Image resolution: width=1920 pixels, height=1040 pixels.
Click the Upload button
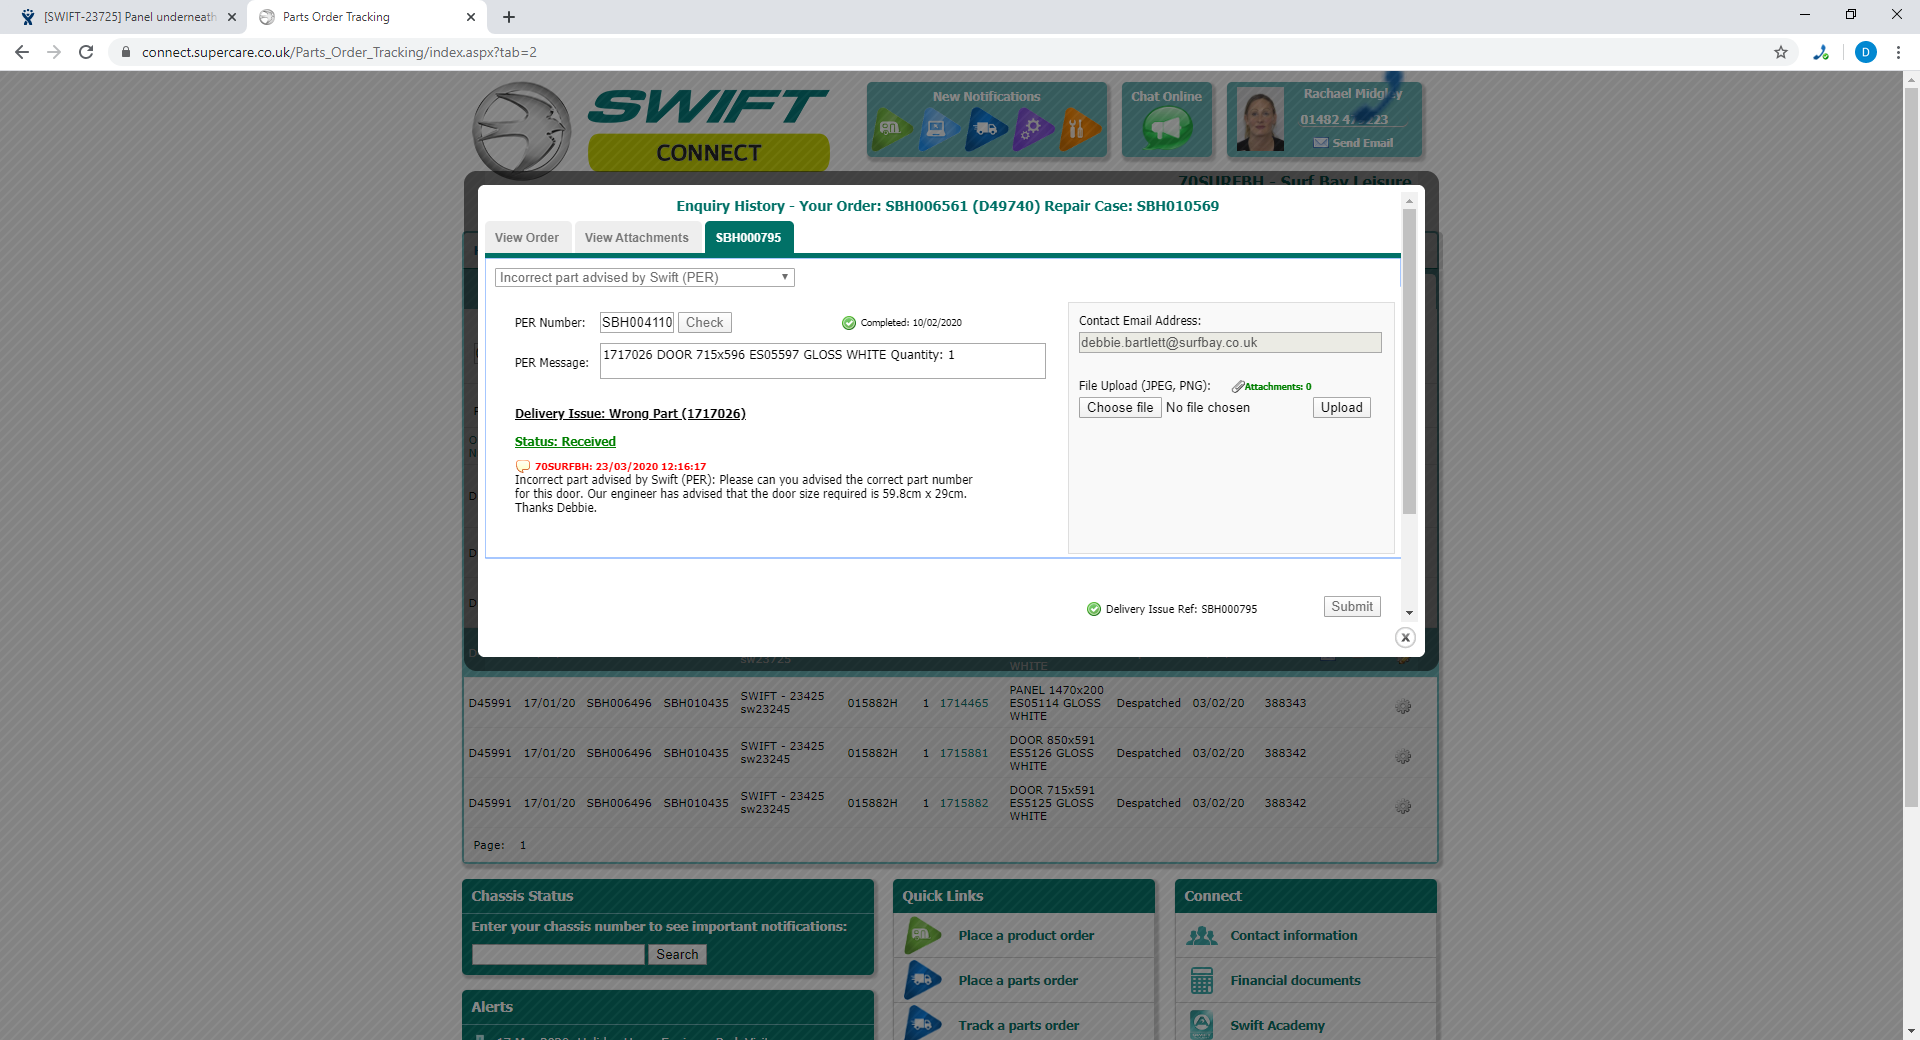point(1342,408)
